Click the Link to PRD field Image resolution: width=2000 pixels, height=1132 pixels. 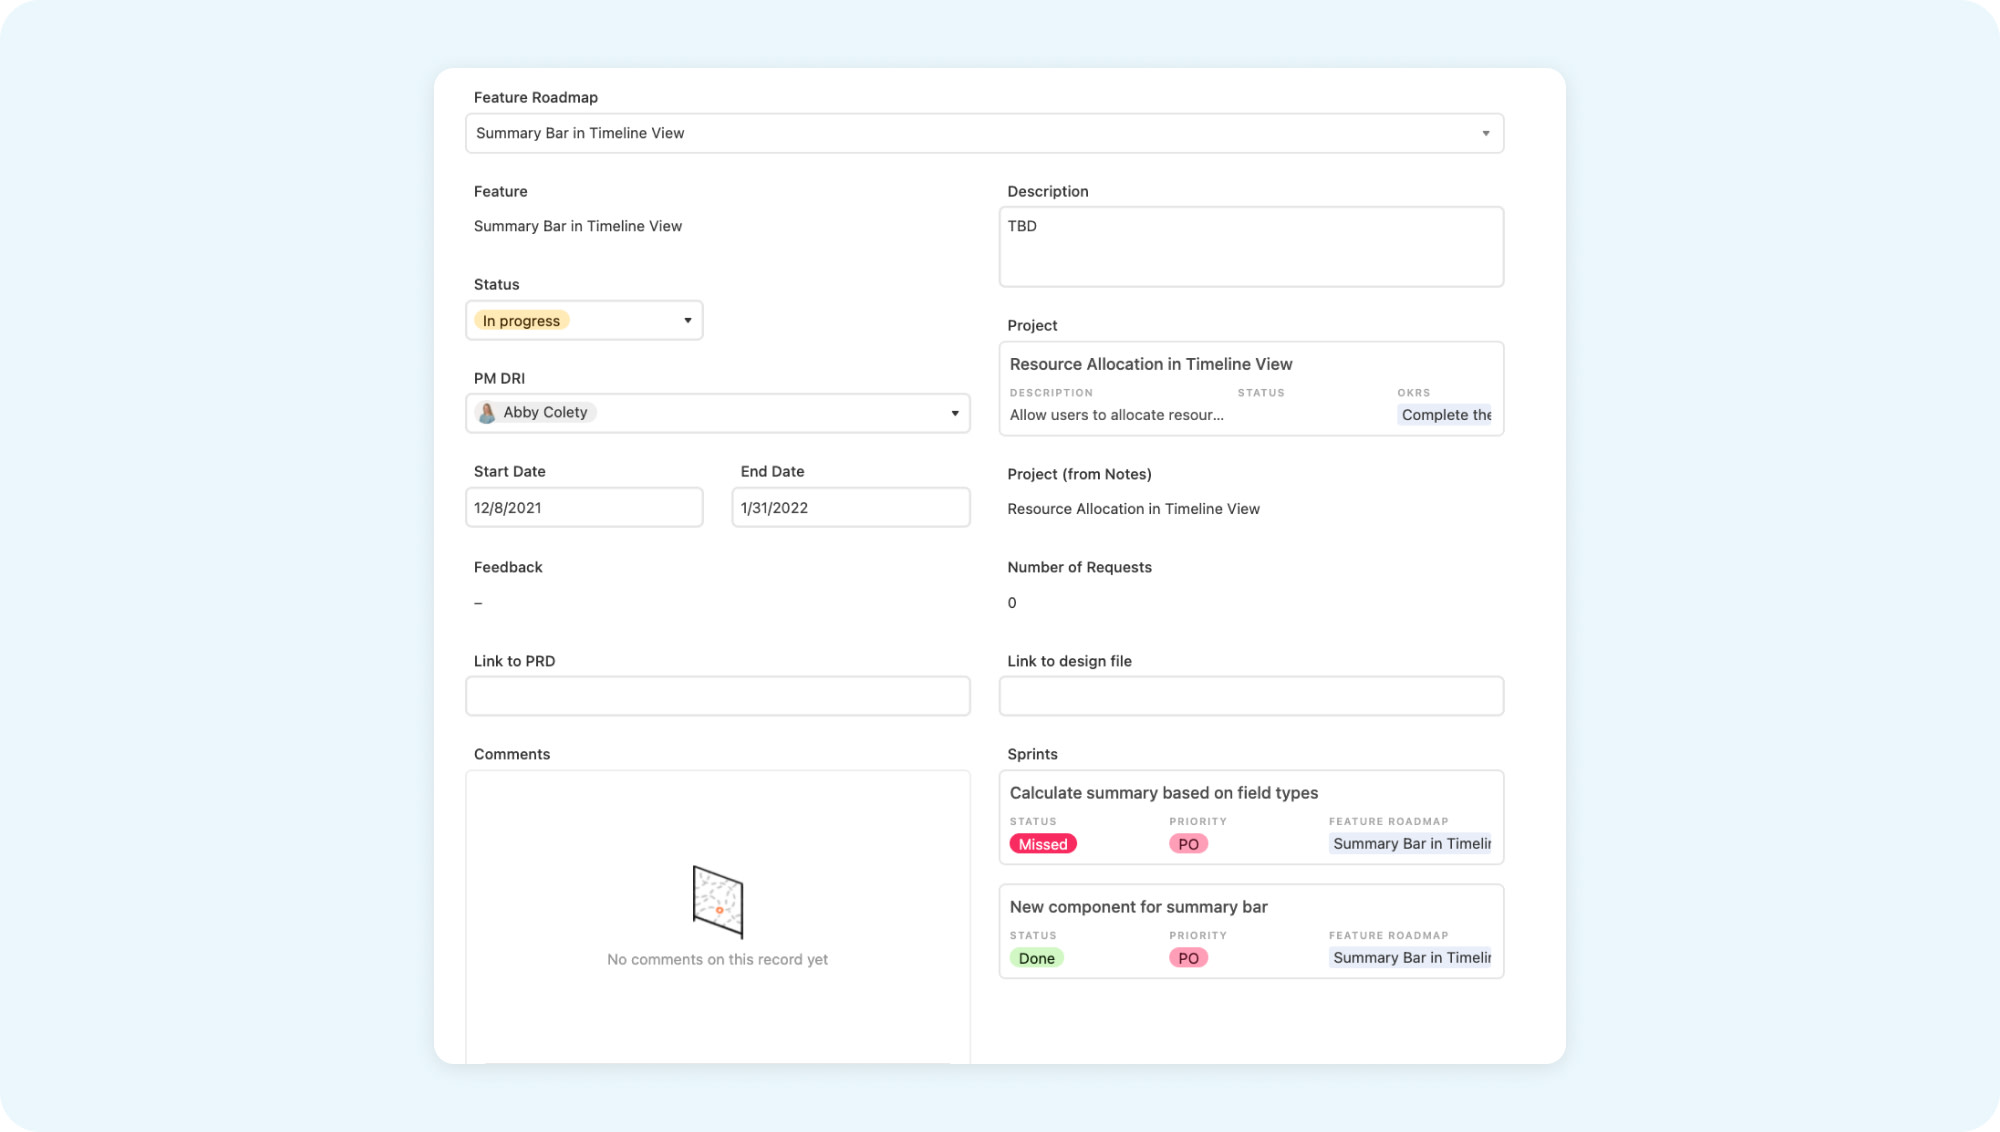(717, 696)
